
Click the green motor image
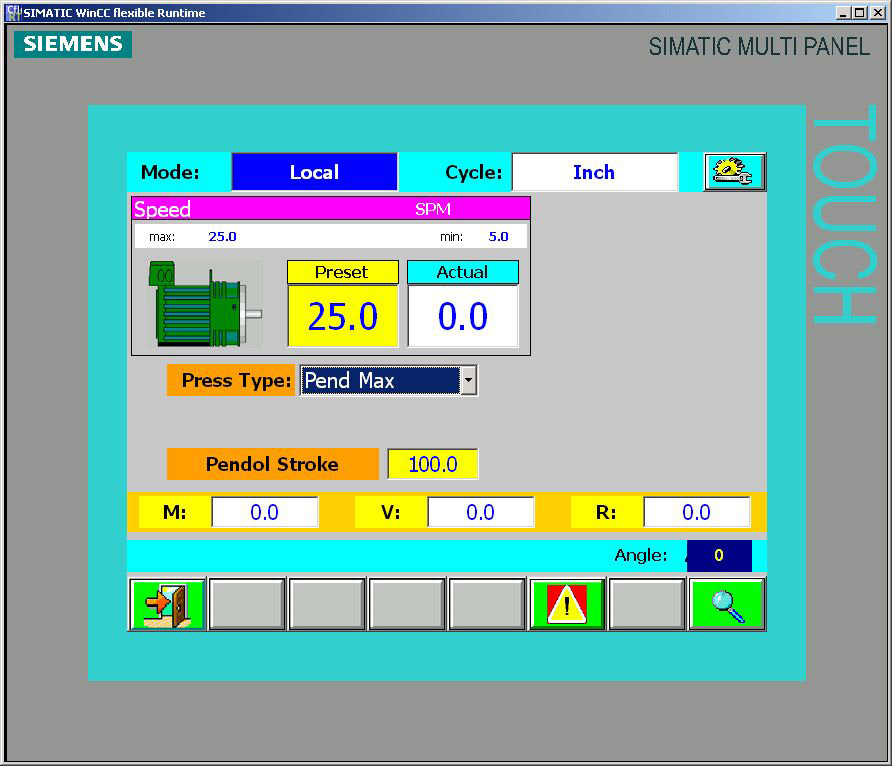point(205,304)
